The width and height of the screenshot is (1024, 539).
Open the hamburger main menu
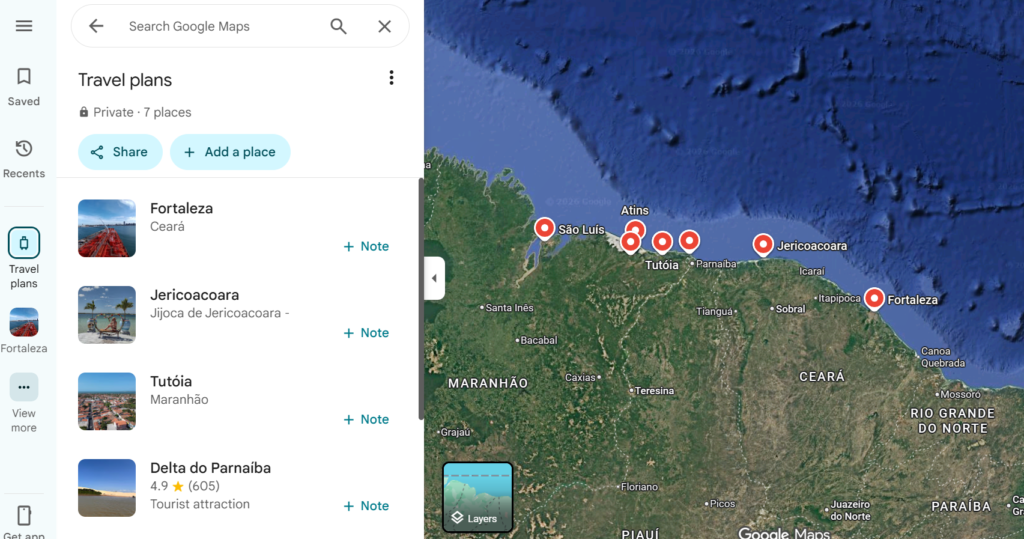coord(24,26)
